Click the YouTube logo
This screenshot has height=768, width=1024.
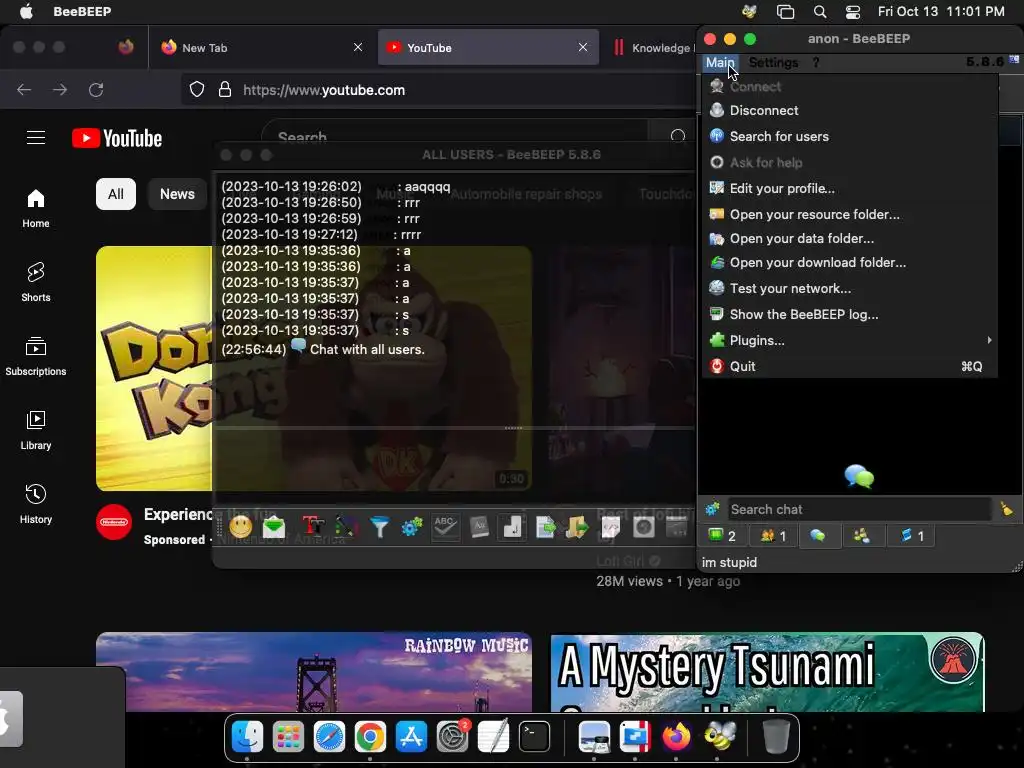pyautogui.click(x=117, y=138)
